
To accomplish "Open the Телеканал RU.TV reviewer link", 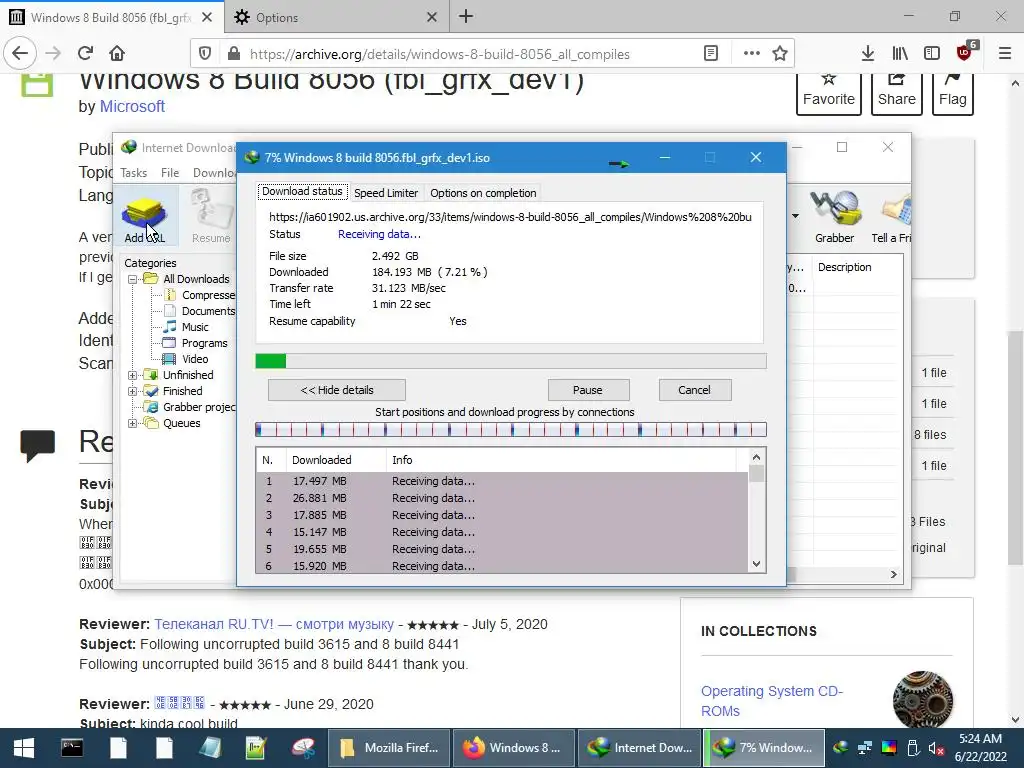I will (x=274, y=624).
